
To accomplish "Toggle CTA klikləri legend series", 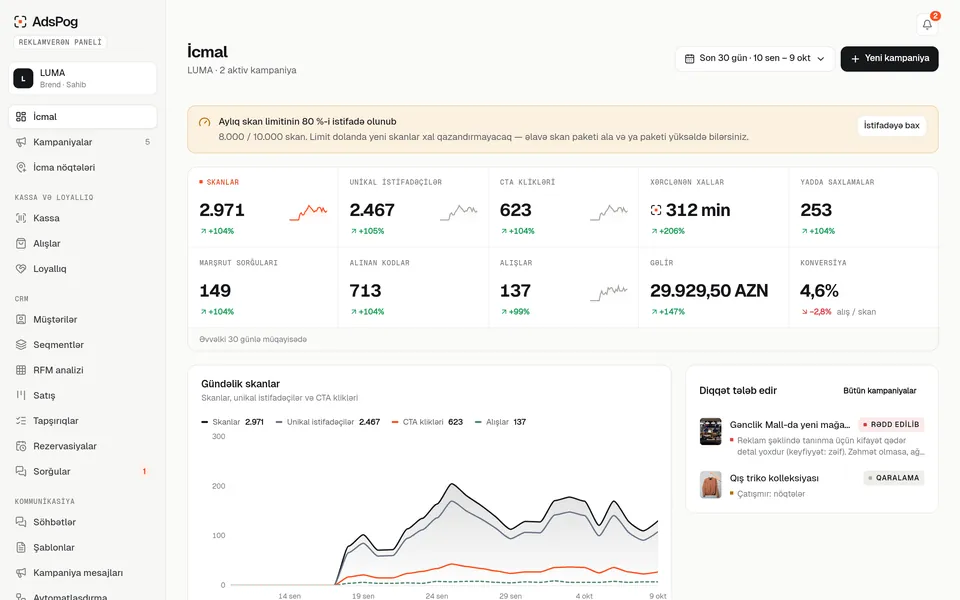I will tap(427, 422).
